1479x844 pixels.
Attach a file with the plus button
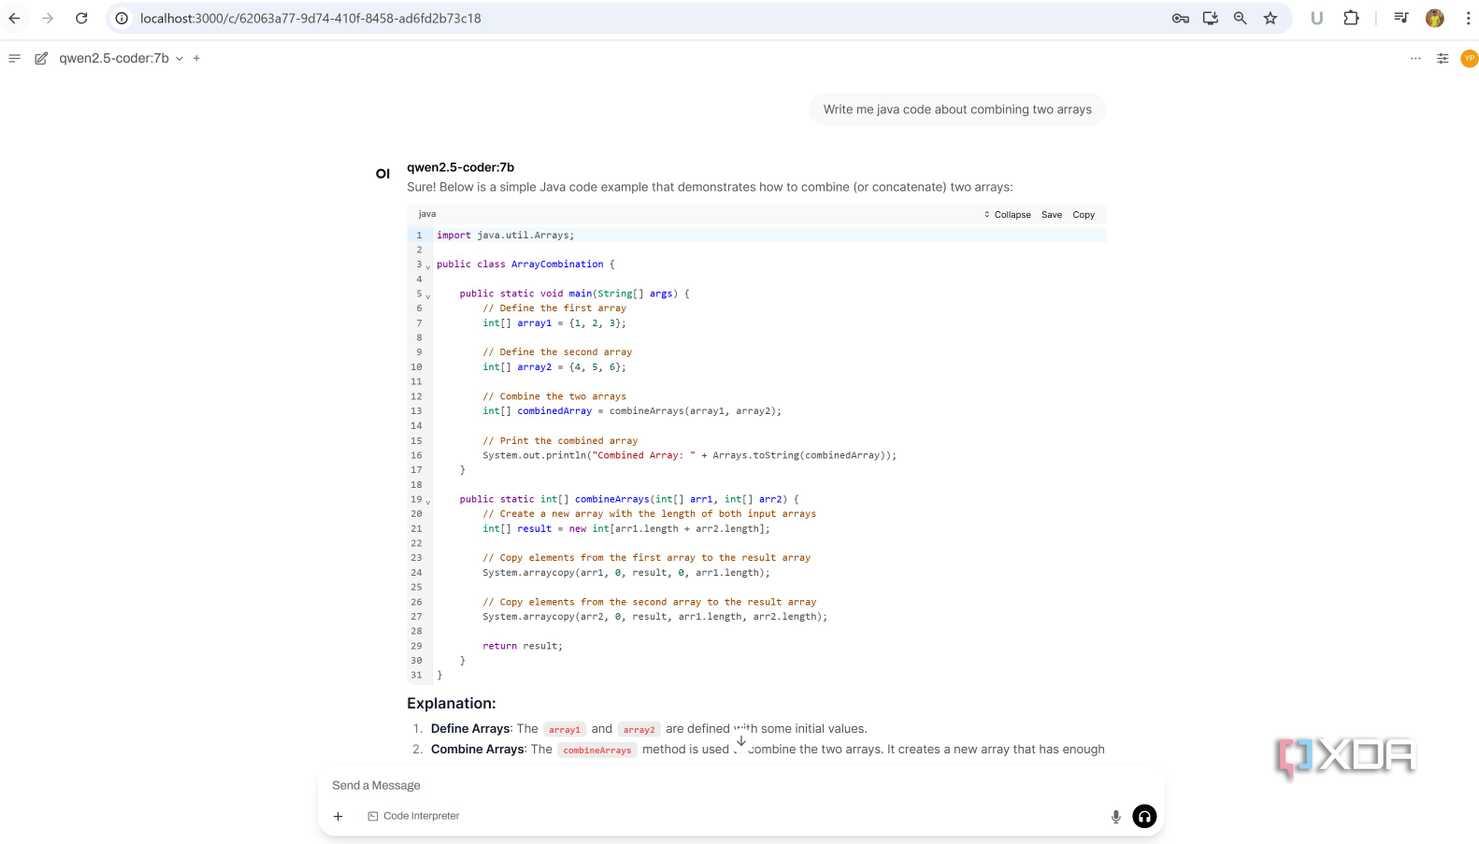coord(338,816)
